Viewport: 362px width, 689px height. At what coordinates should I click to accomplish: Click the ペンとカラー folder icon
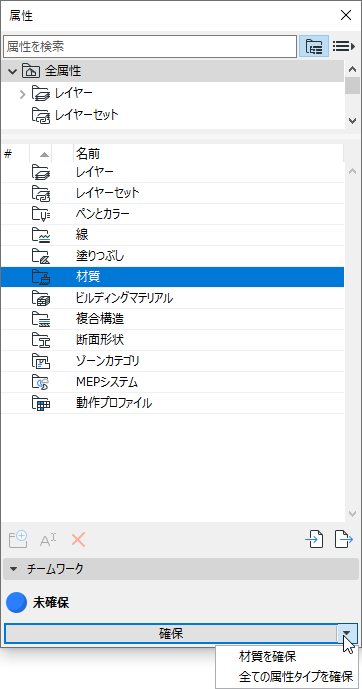41,214
